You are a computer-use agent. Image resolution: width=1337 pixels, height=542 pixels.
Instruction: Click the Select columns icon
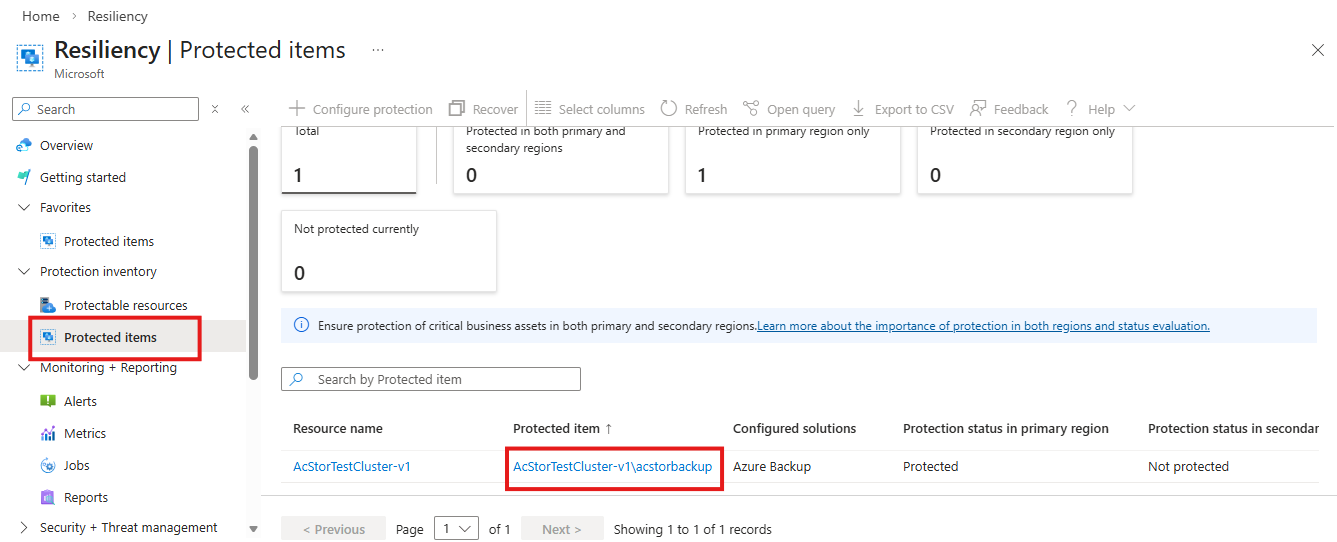543,109
